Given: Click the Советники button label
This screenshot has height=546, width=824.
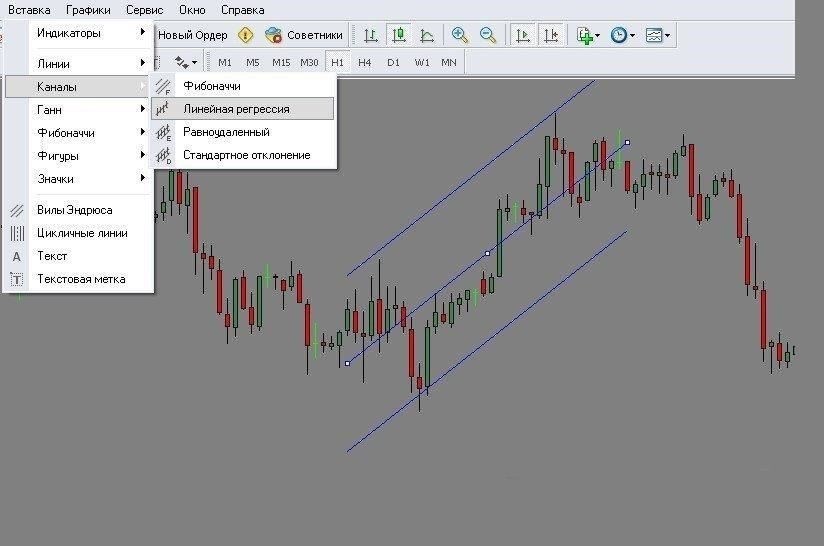Looking at the screenshot, I should [315, 35].
